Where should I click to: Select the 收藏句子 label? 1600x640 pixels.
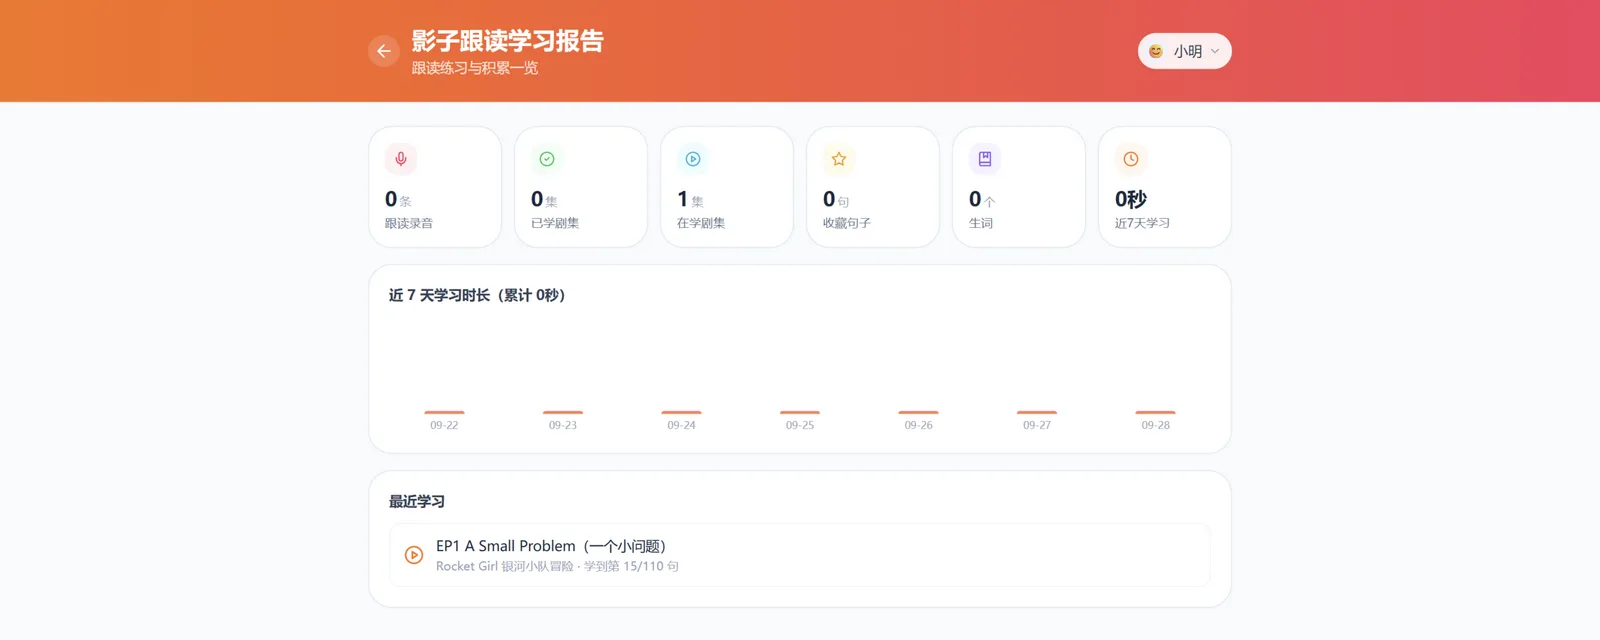[847, 223]
